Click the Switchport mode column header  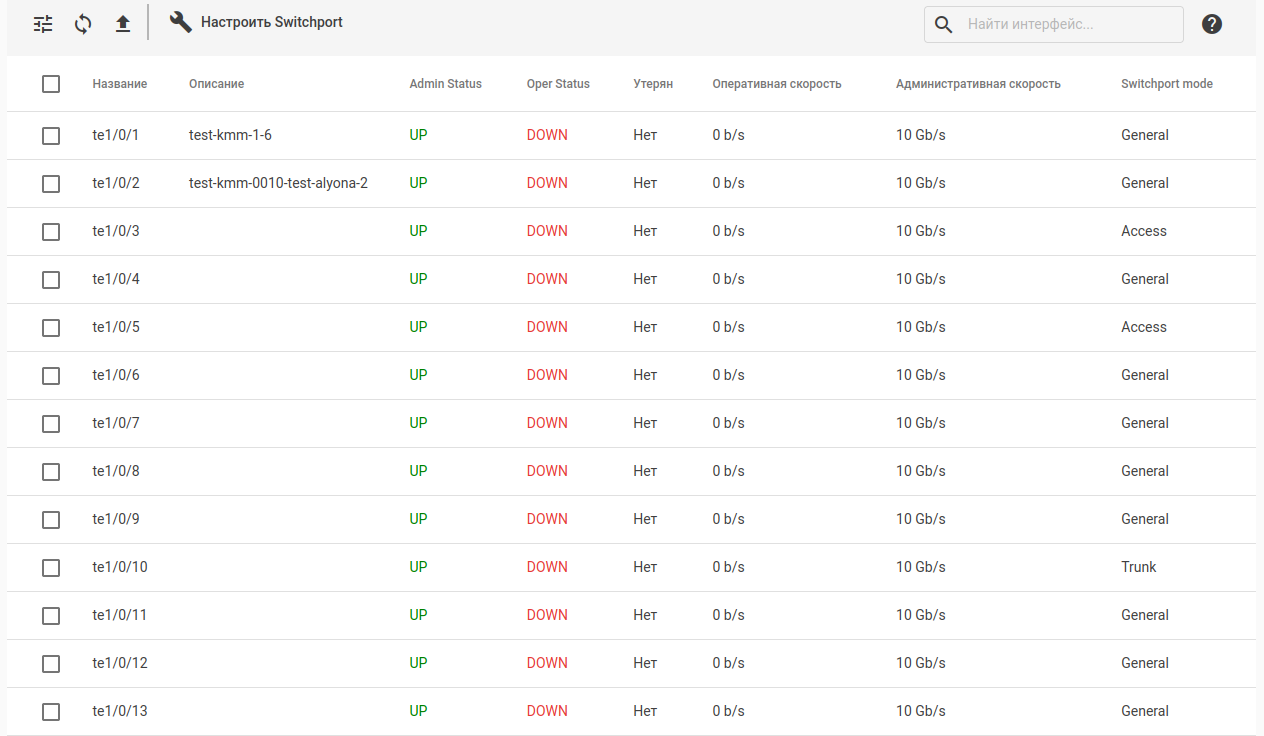point(1166,84)
